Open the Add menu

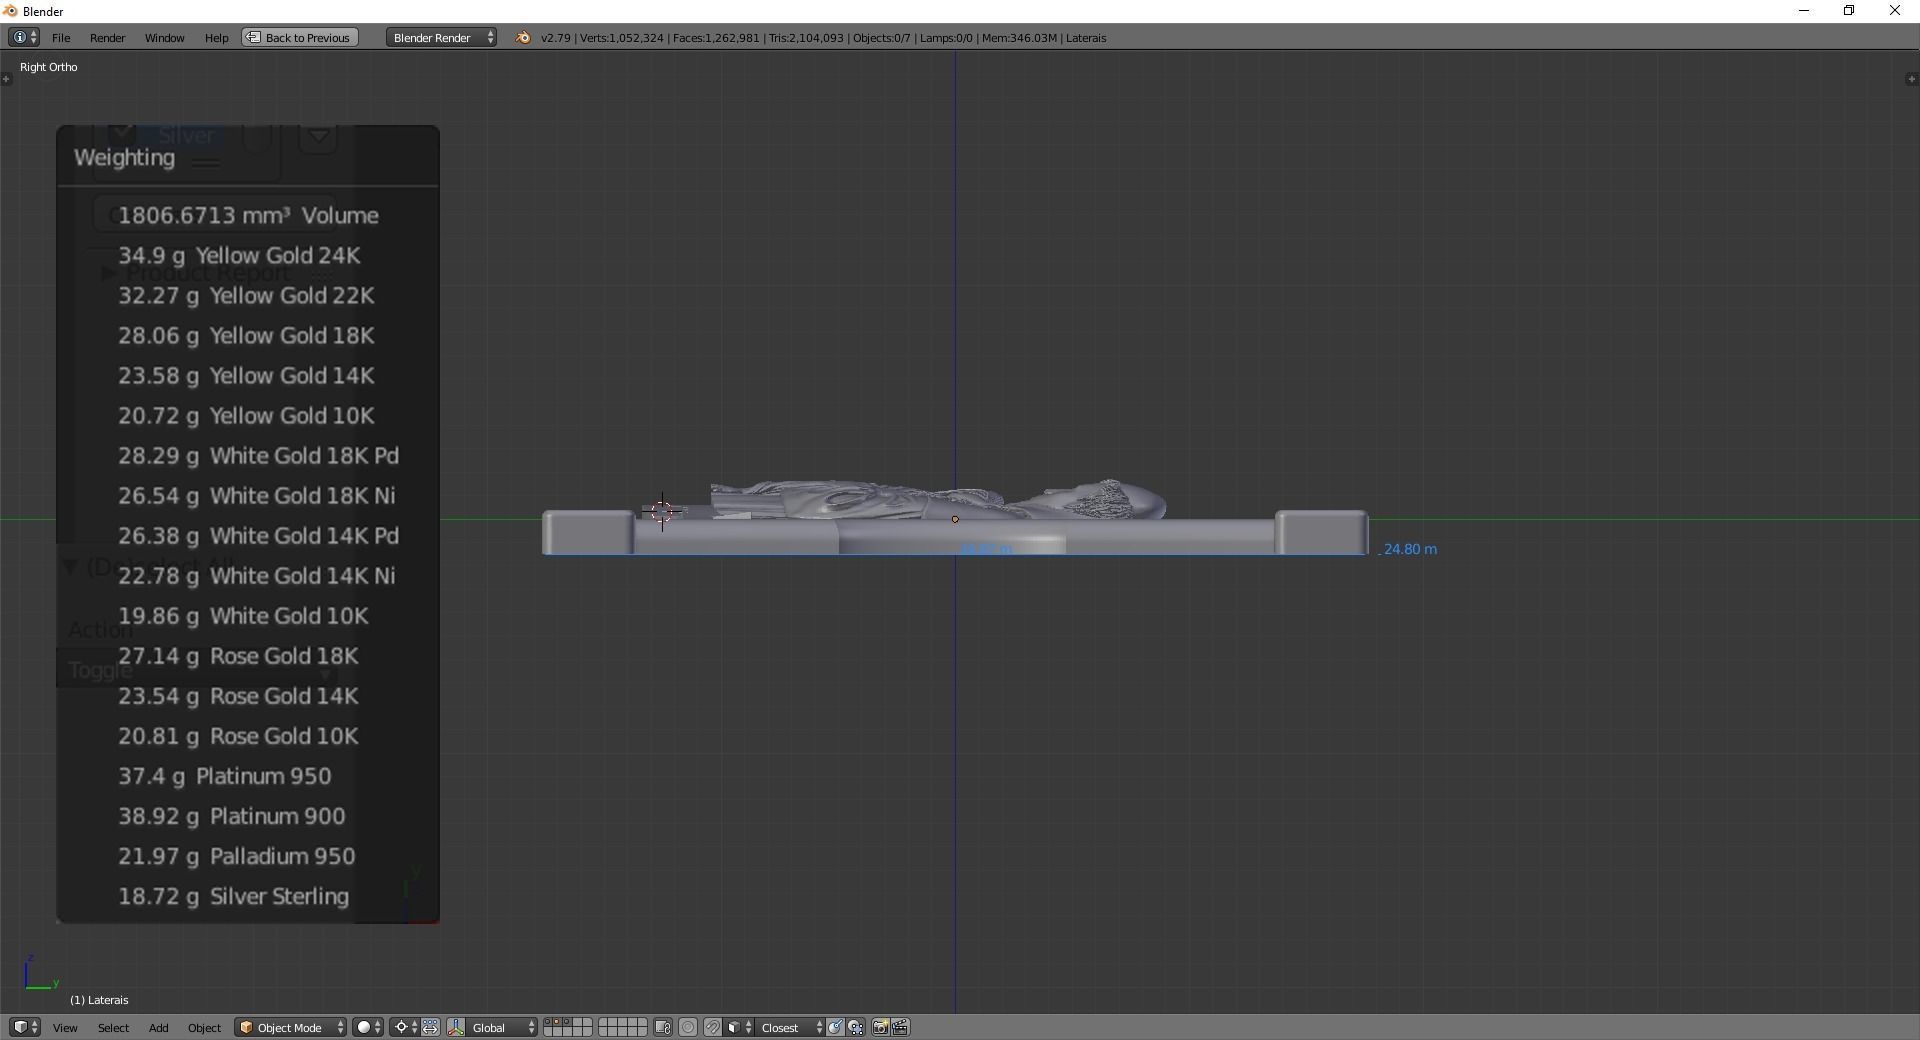[x=158, y=1028]
